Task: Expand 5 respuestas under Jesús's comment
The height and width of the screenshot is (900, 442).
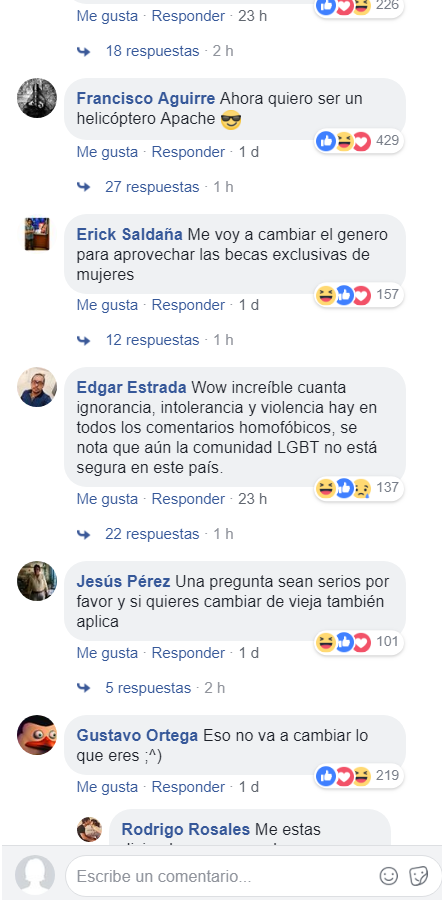Action: tap(148, 688)
